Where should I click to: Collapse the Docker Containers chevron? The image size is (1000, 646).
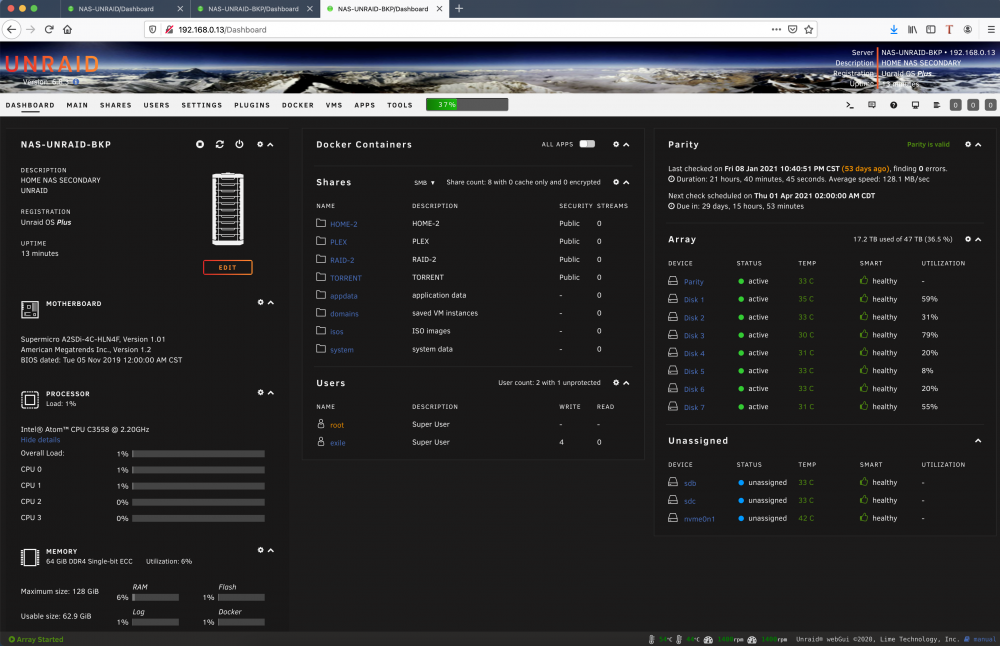[x=626, y=145]
